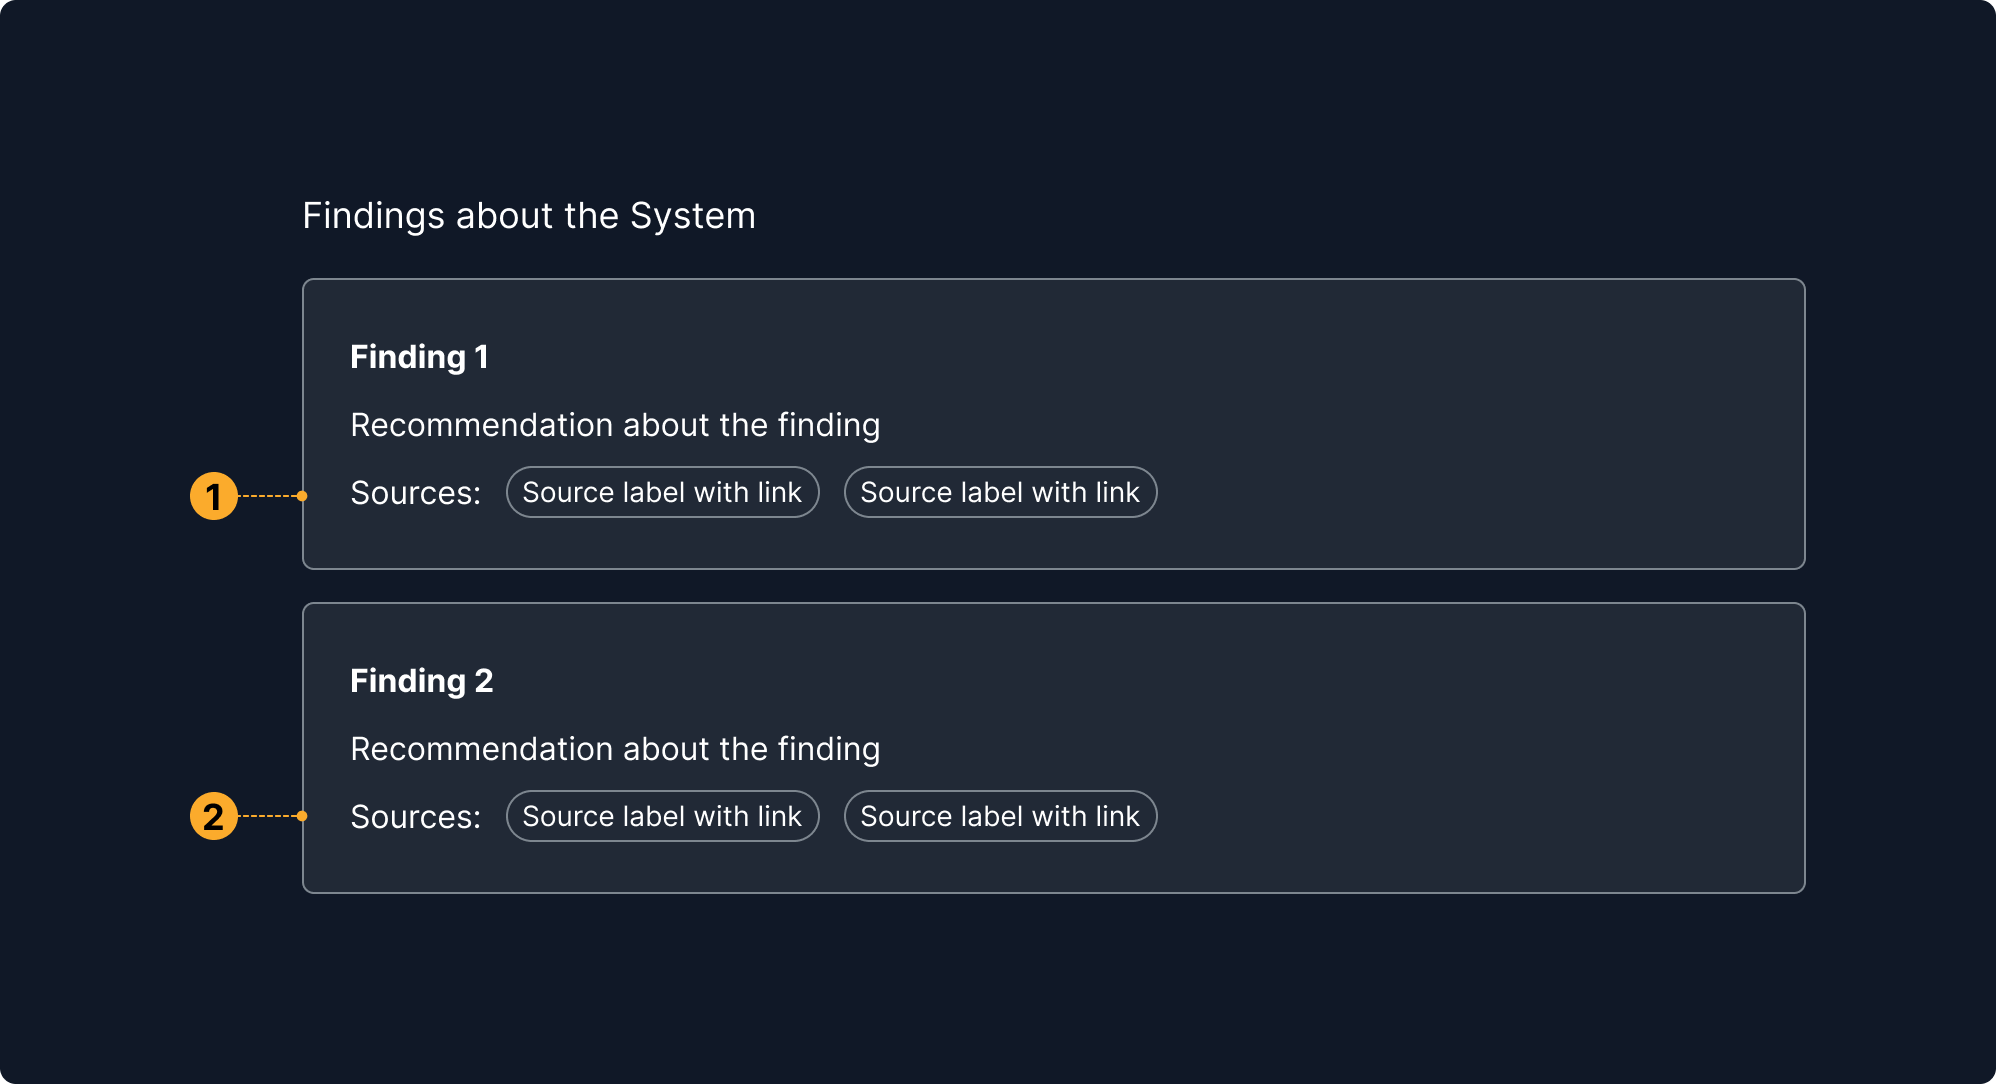Click the "Findings about the System" title
This screenshot has height=1084, width=1996.
tap(529, 216)
